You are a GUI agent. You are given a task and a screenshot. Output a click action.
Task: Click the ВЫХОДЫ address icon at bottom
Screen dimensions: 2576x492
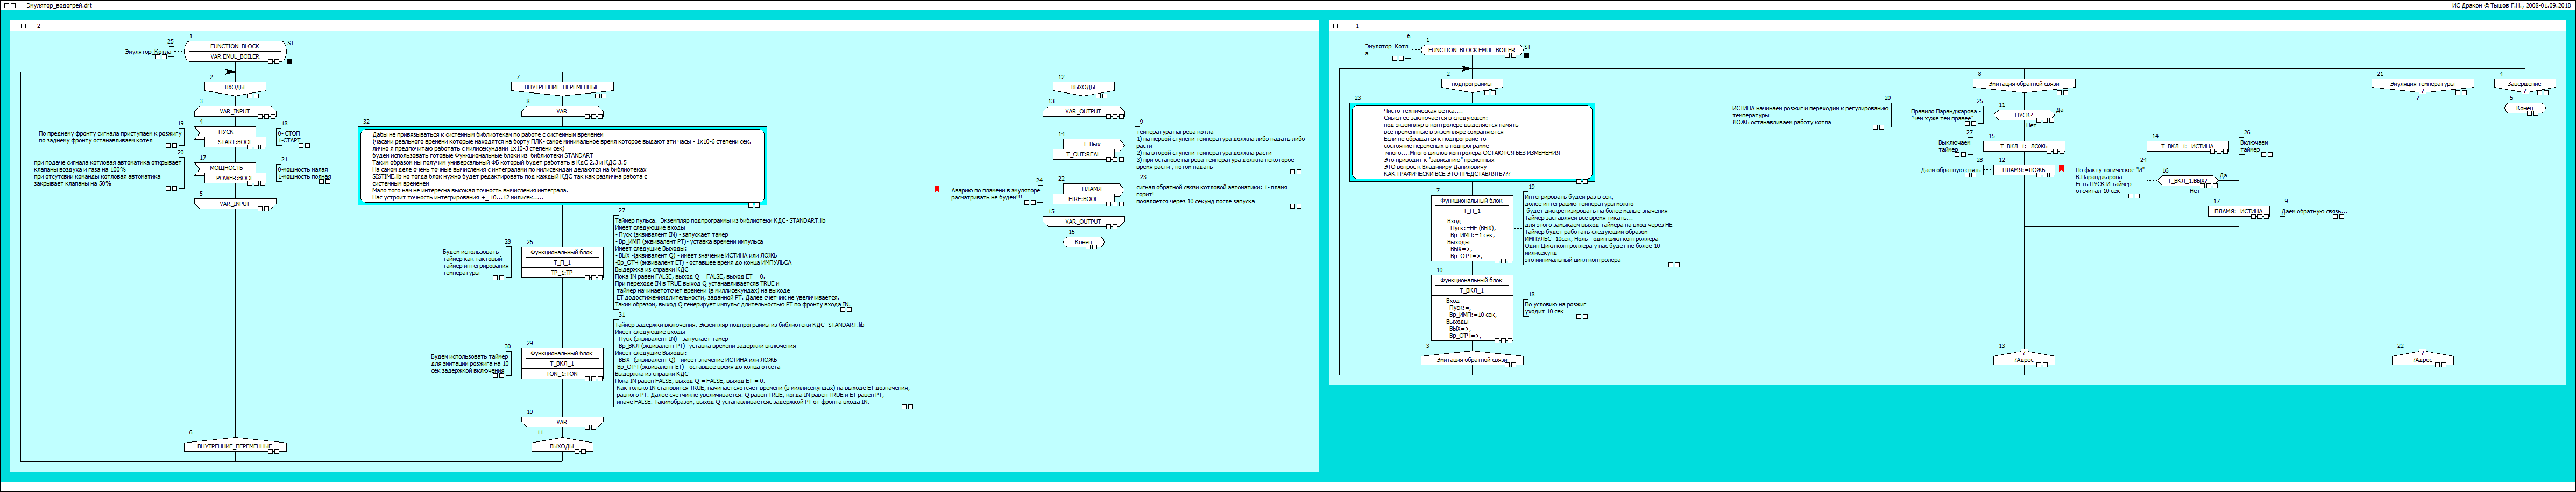[x=561, y=447]
